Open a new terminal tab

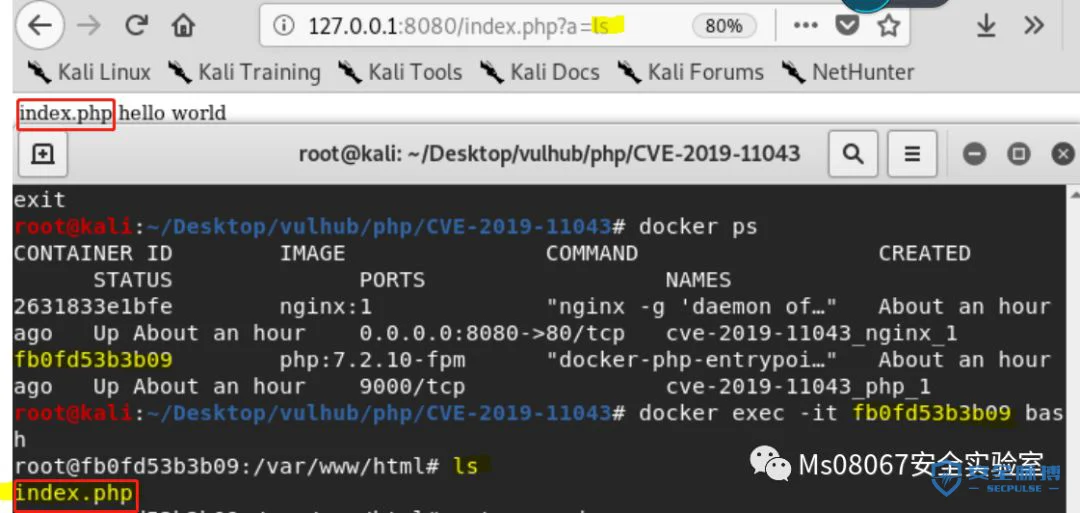pyautogui.click(x=43, y=154)
